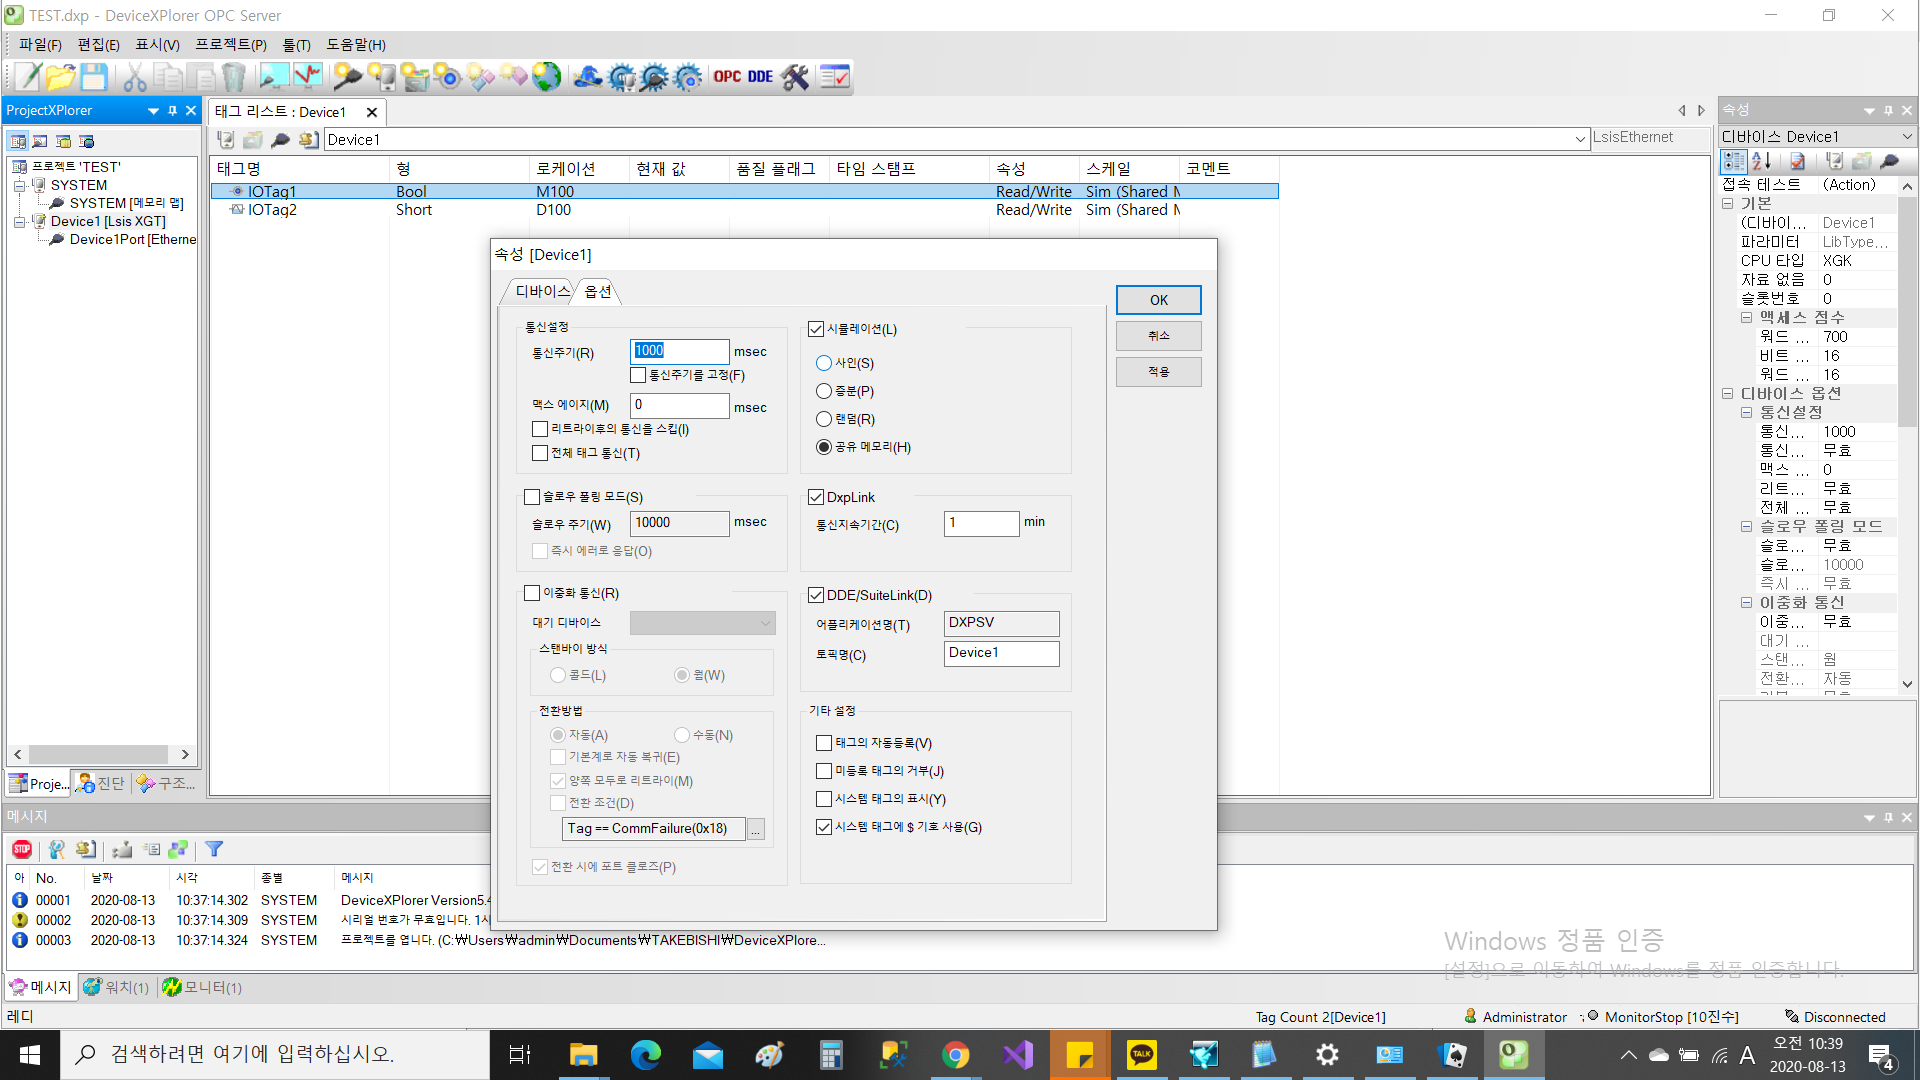1920x1080 pixels.
Task: Click the 접속 테스트 (Action) property
Action: (x=1808, y=185)
